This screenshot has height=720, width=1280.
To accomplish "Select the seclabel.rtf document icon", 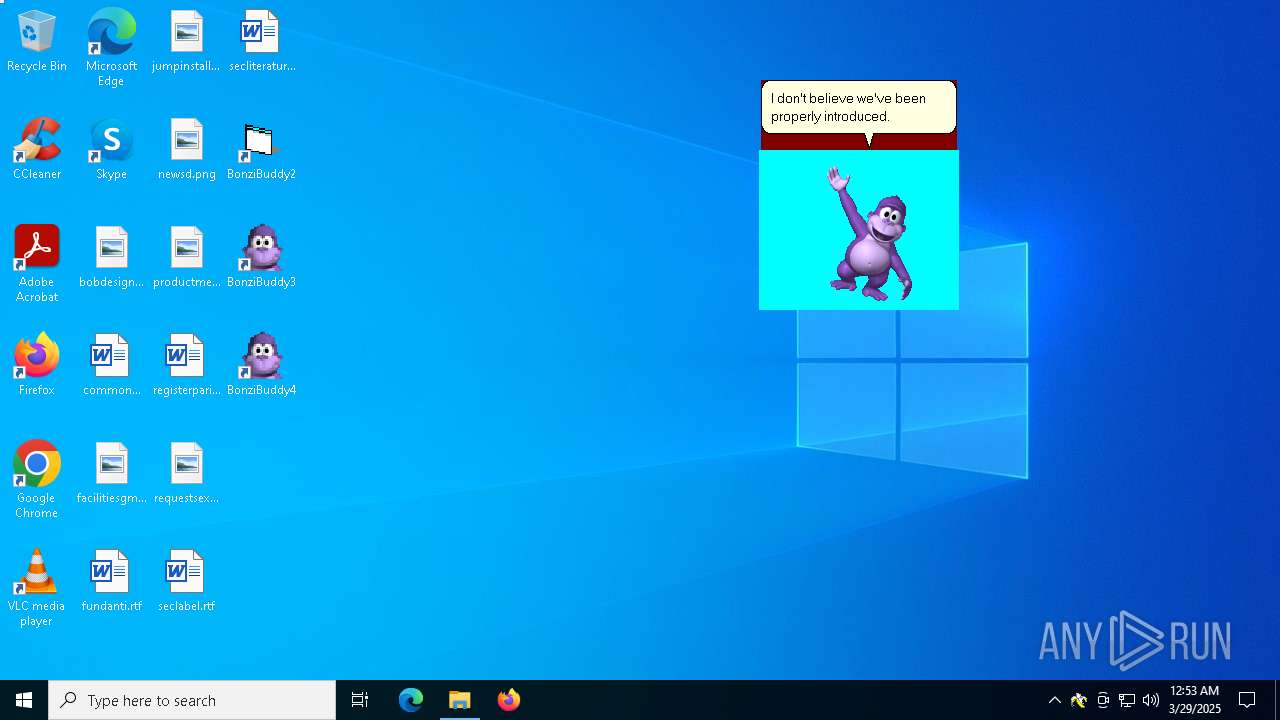I will [186, 581].
